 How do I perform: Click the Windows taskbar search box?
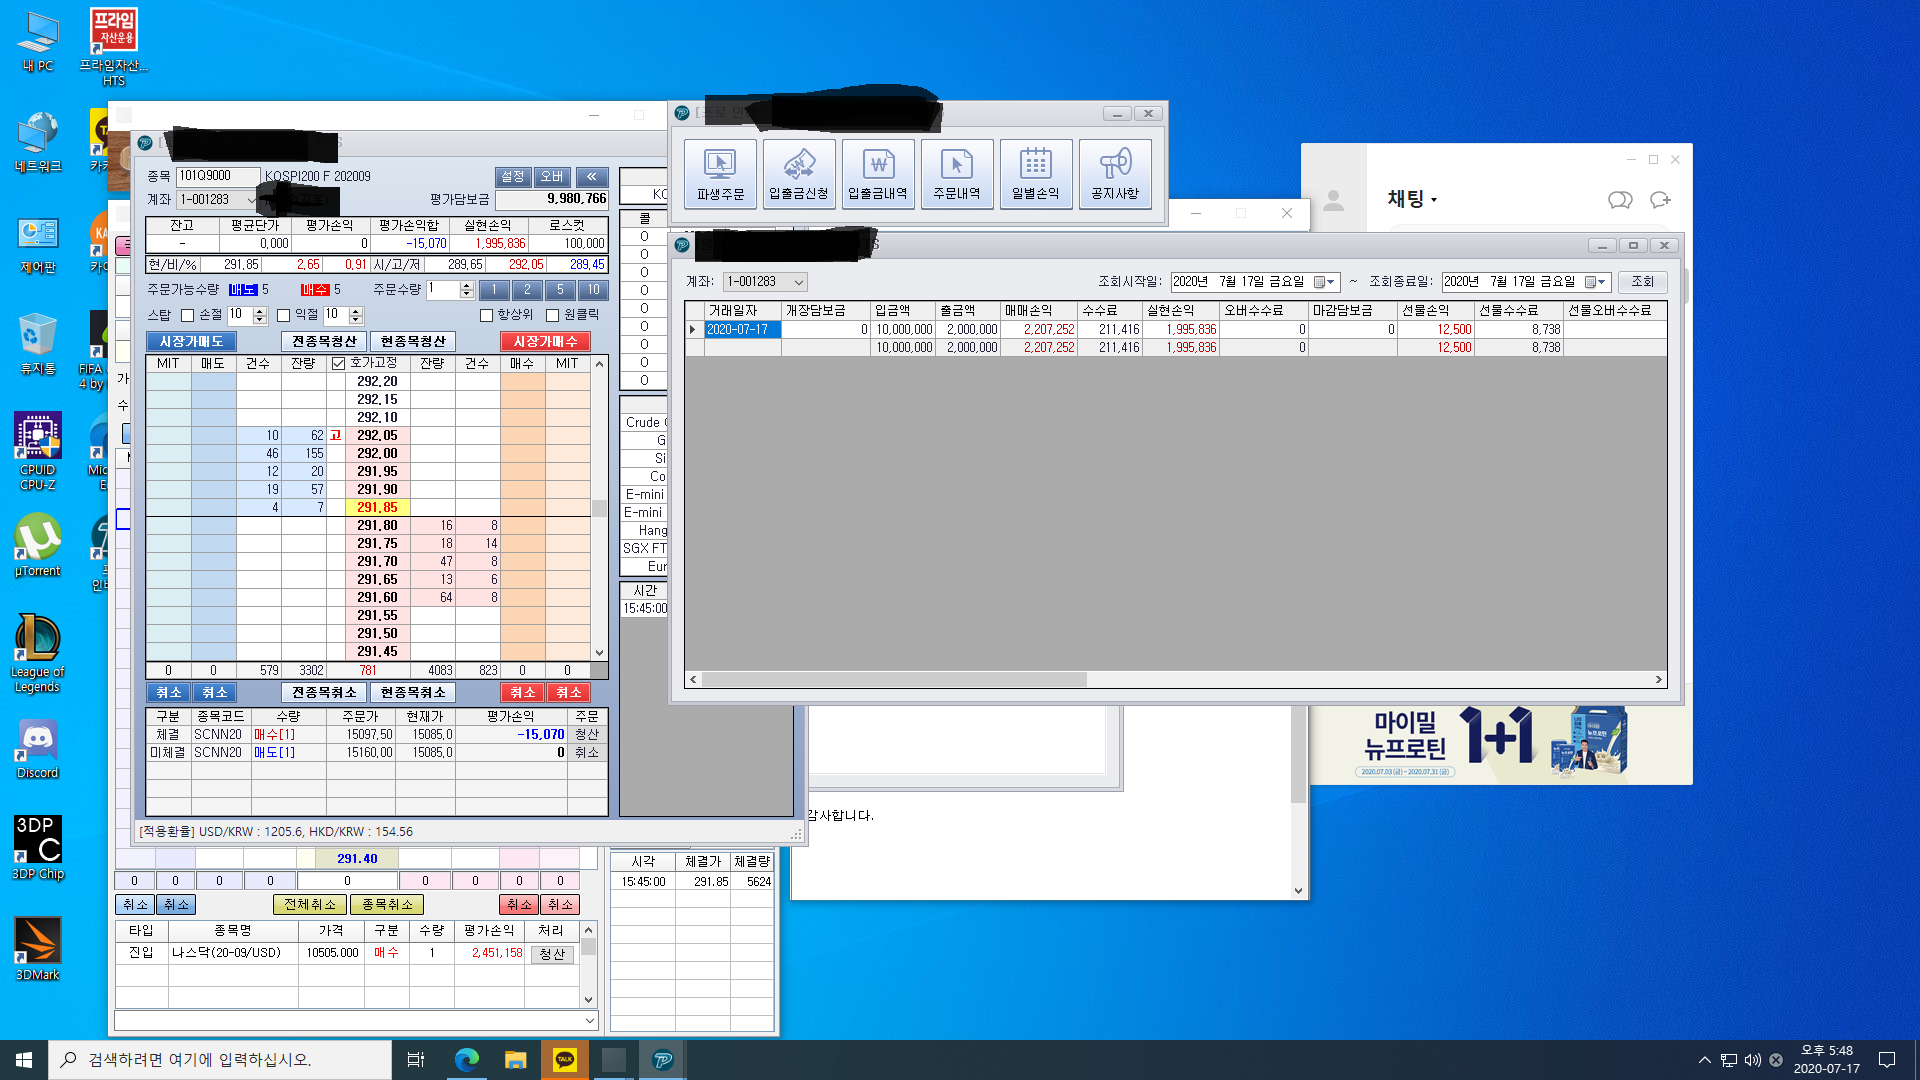point(220,1060)
